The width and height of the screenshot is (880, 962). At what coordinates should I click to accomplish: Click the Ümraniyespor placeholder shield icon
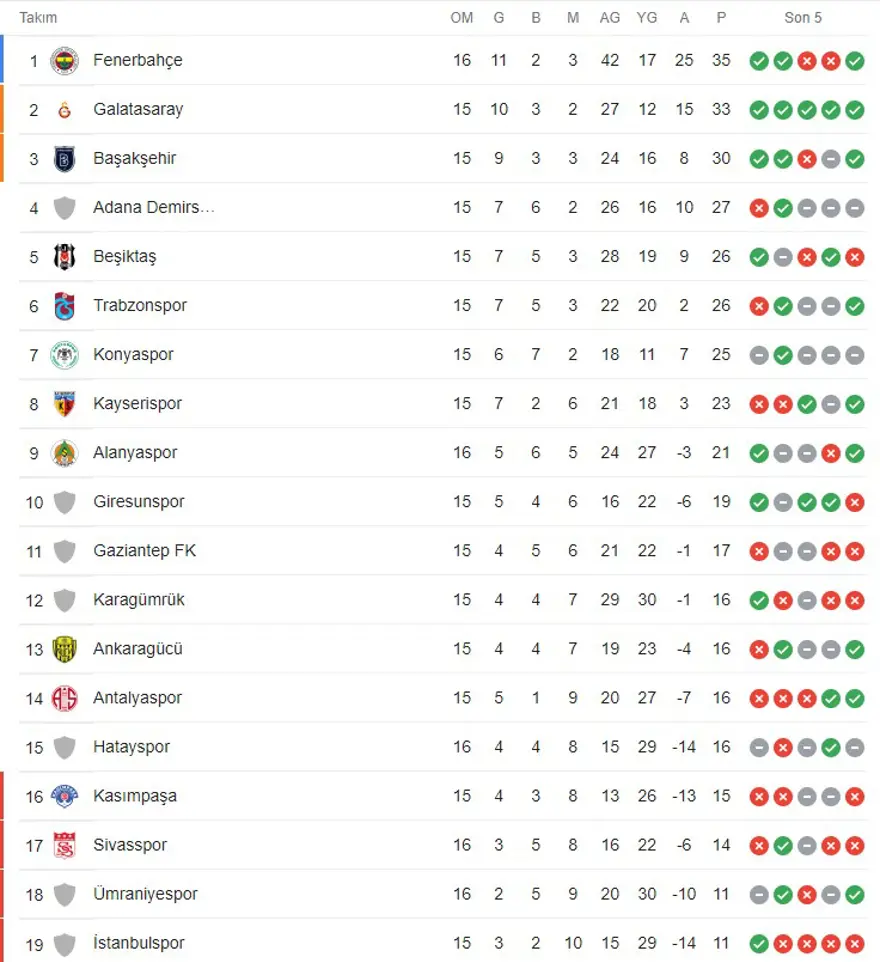[x=65, y=893]
